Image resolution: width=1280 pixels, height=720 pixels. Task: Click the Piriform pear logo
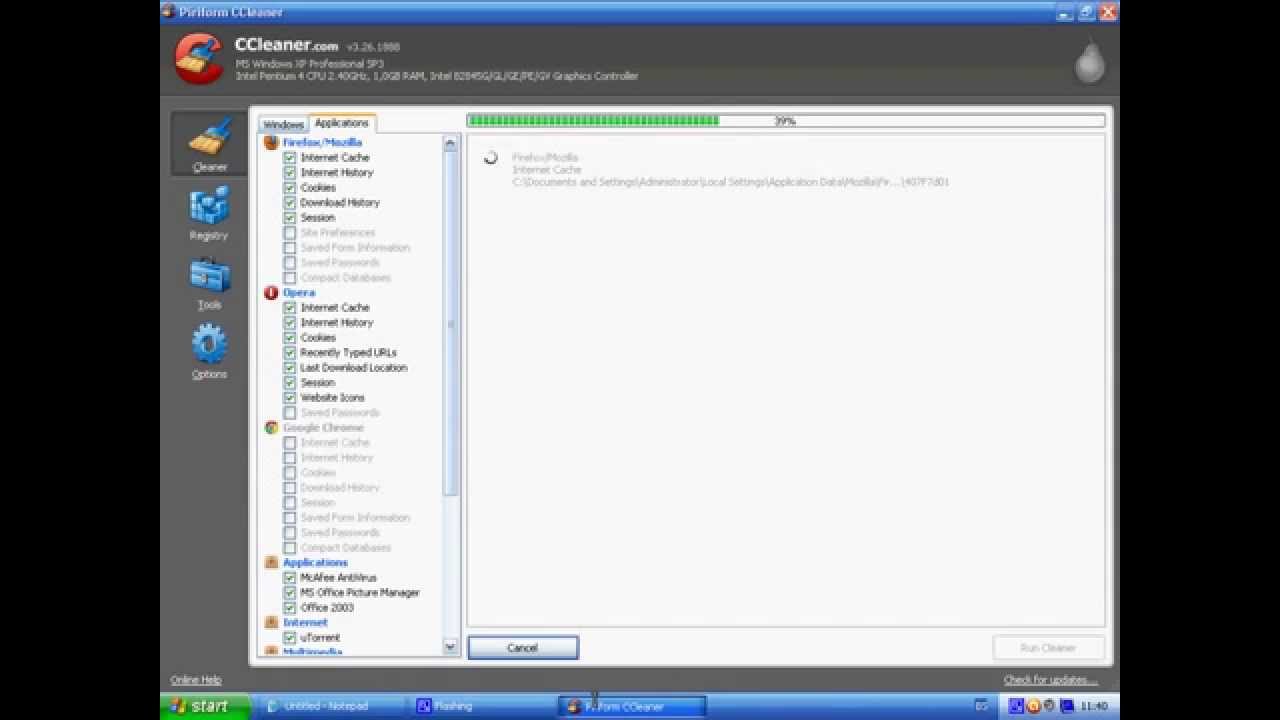(x=1089, y=60)
